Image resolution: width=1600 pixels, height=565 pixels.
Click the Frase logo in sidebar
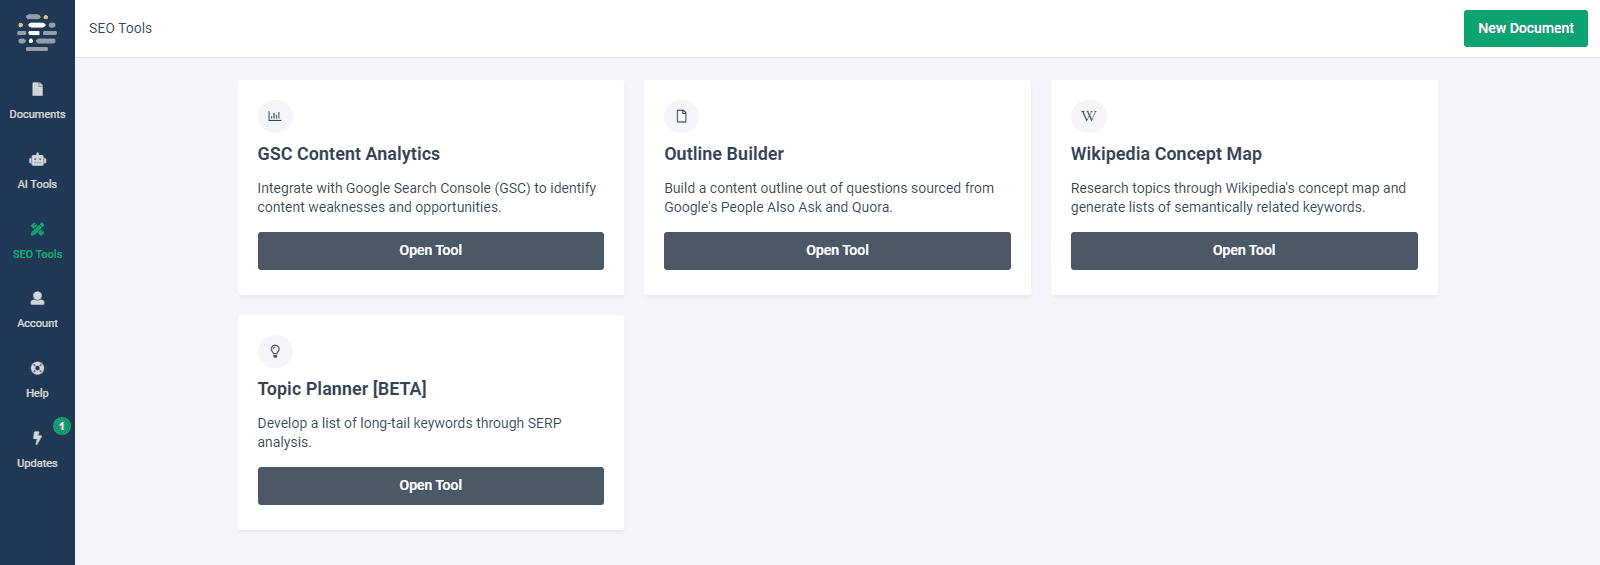click(x=37, y=32)
